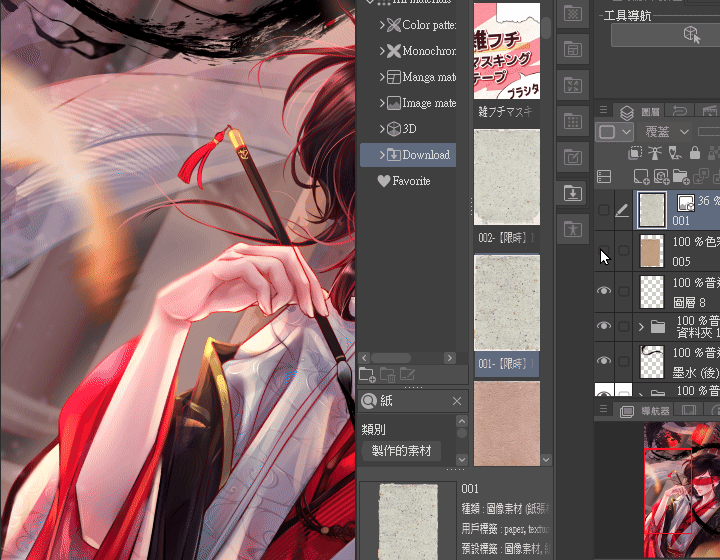The width and height of the screenshot is (720, 560).
Task: Select the 雑プチマスキングテープ material thumbnail
Action: coord(507,50)
